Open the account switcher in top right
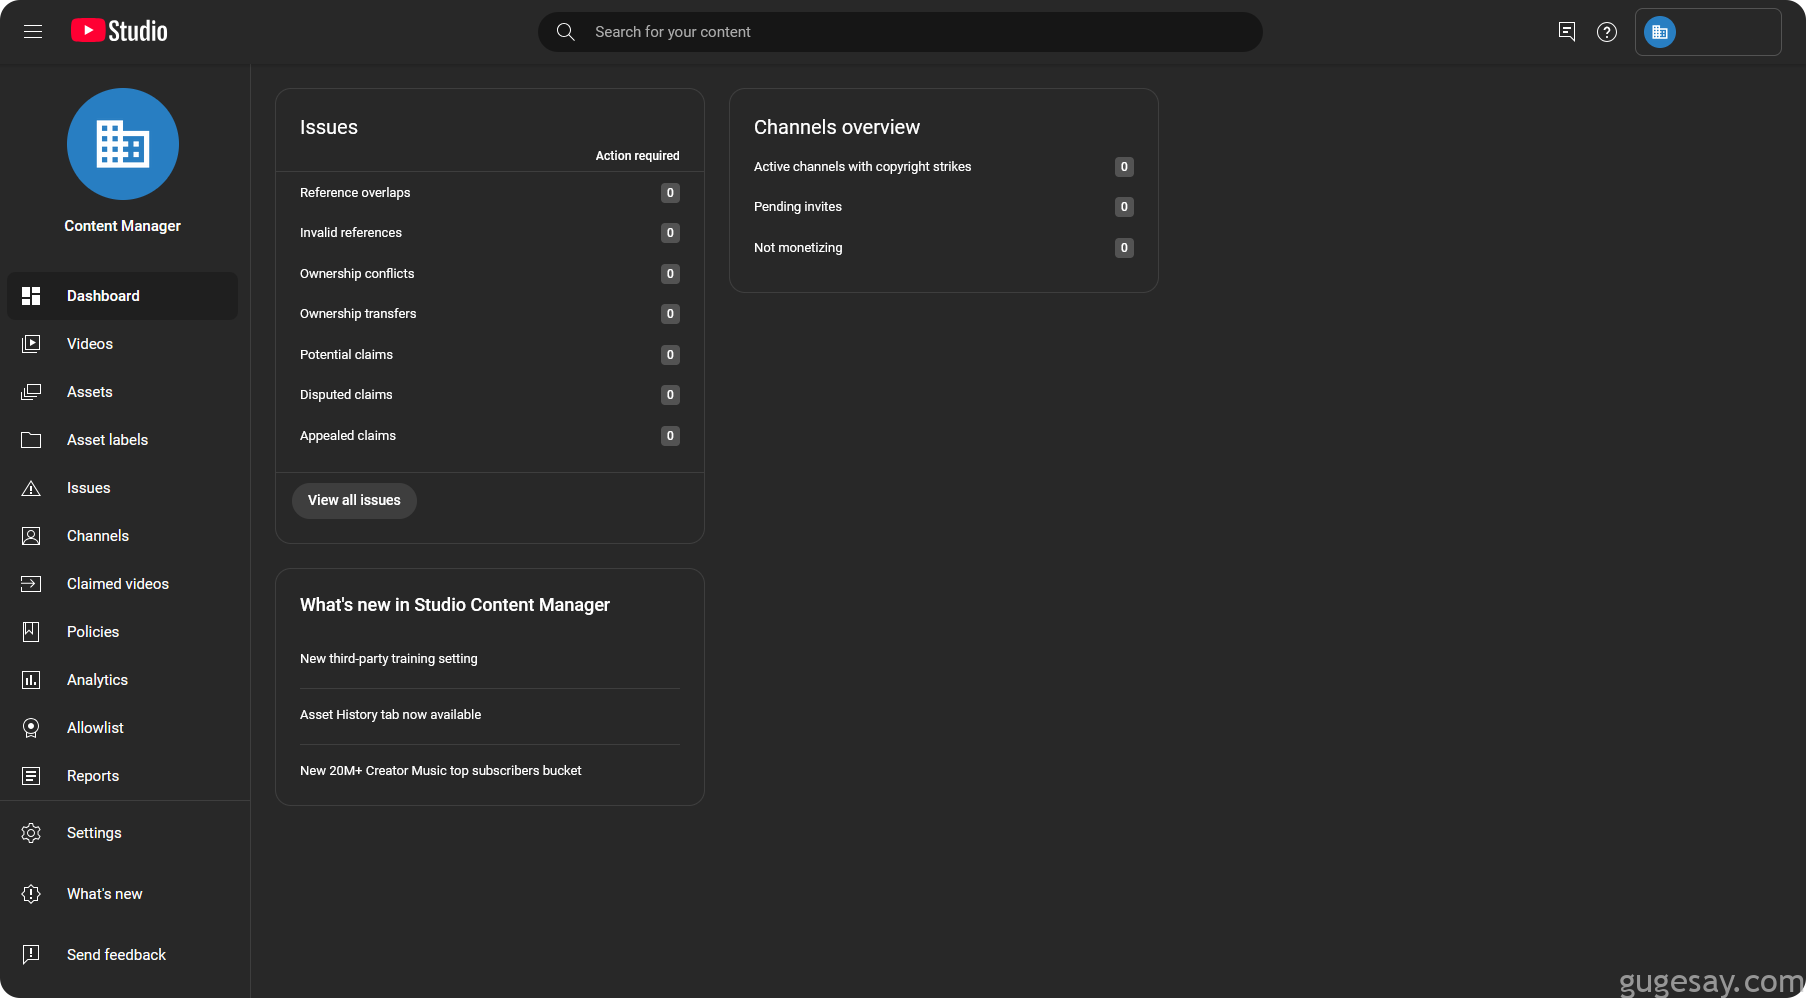The height and width of the screenshot is (998, 1806). 1708,32
